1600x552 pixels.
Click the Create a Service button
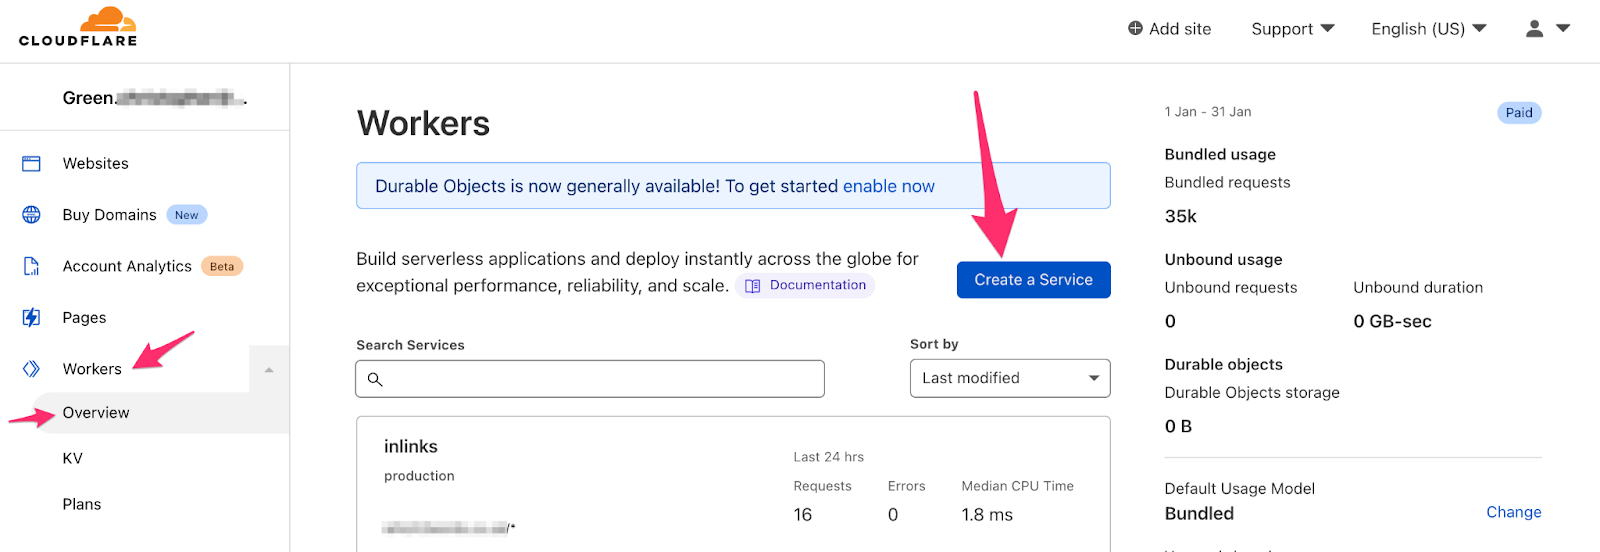[x=1033, y=280]
